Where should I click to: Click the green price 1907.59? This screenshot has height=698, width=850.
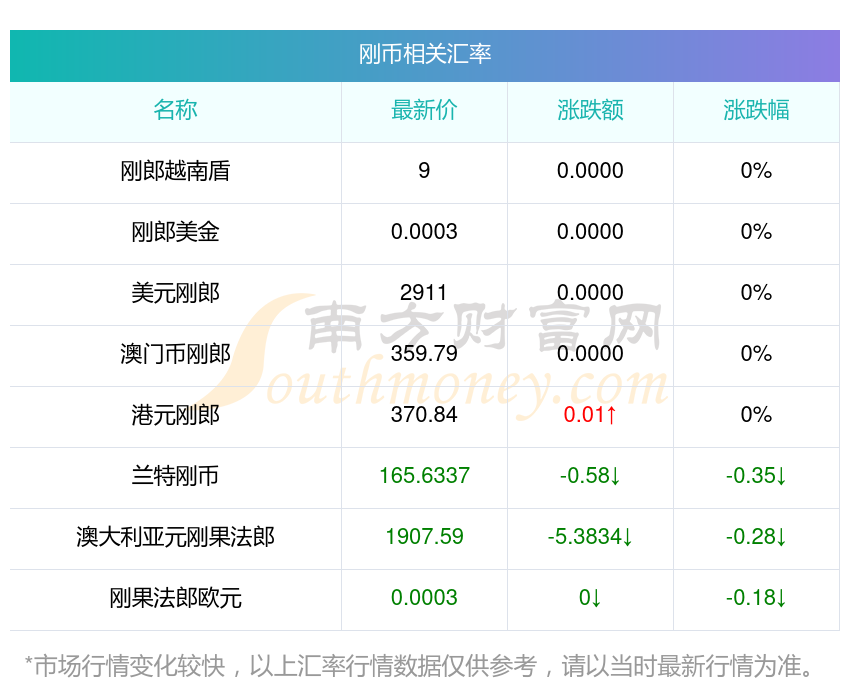424,537
